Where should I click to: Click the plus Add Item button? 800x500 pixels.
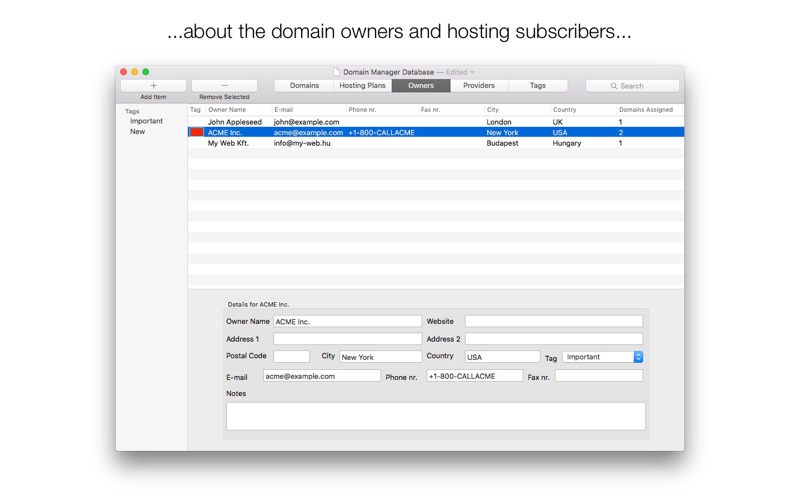click(x=153, y=86)
